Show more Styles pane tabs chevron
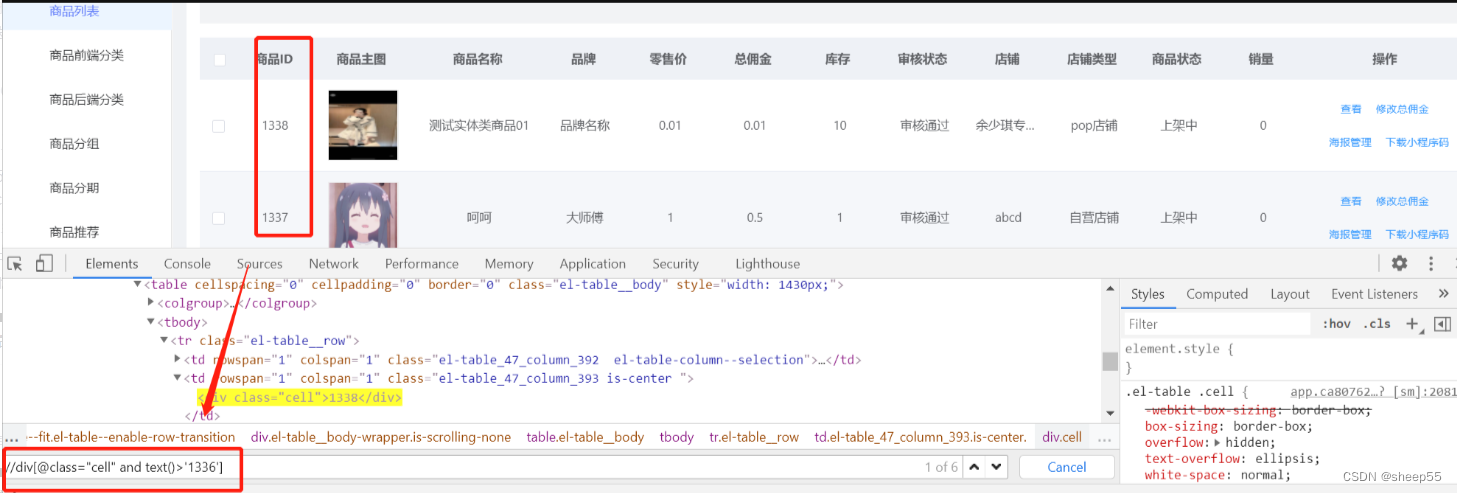The width and height of the screenshot is (1457, 493). click(1443, 294)
